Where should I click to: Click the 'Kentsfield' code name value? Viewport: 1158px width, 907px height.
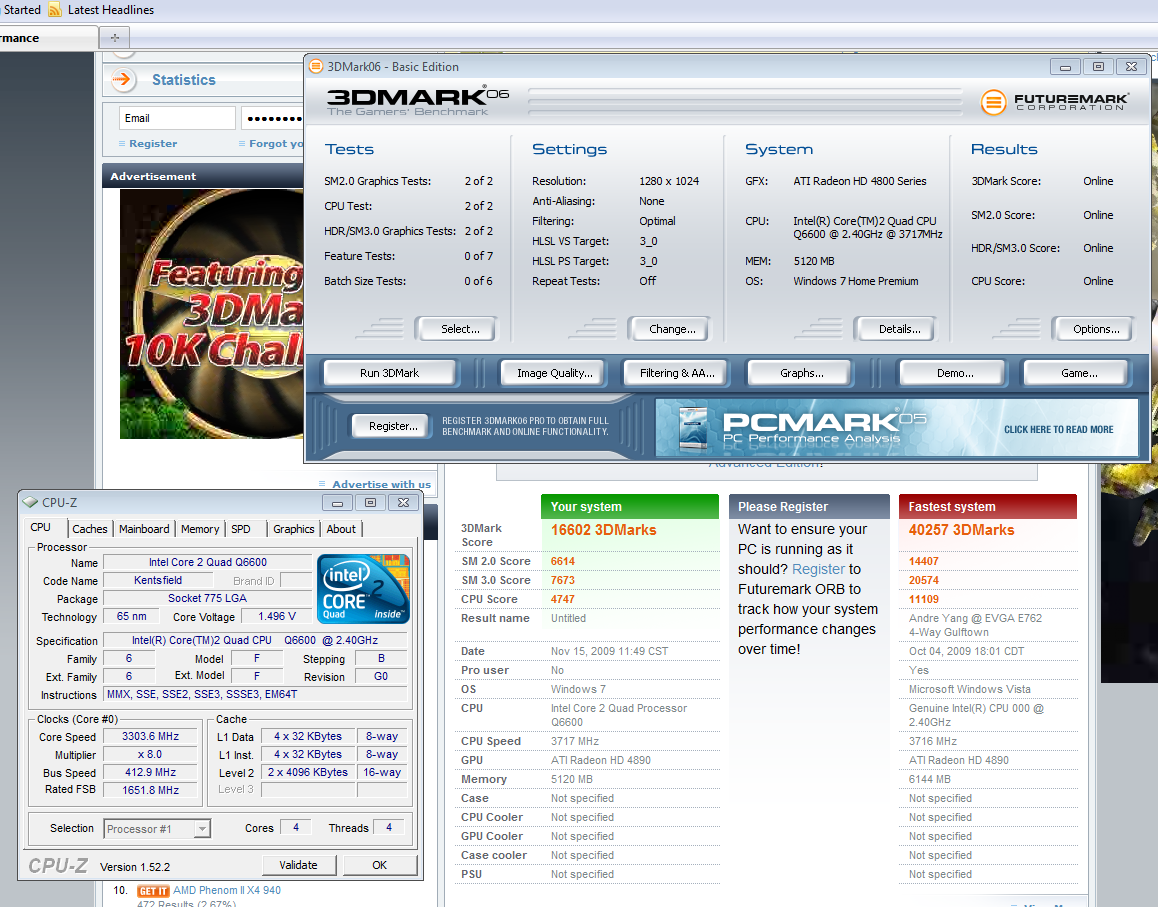(x=158, y=581)
